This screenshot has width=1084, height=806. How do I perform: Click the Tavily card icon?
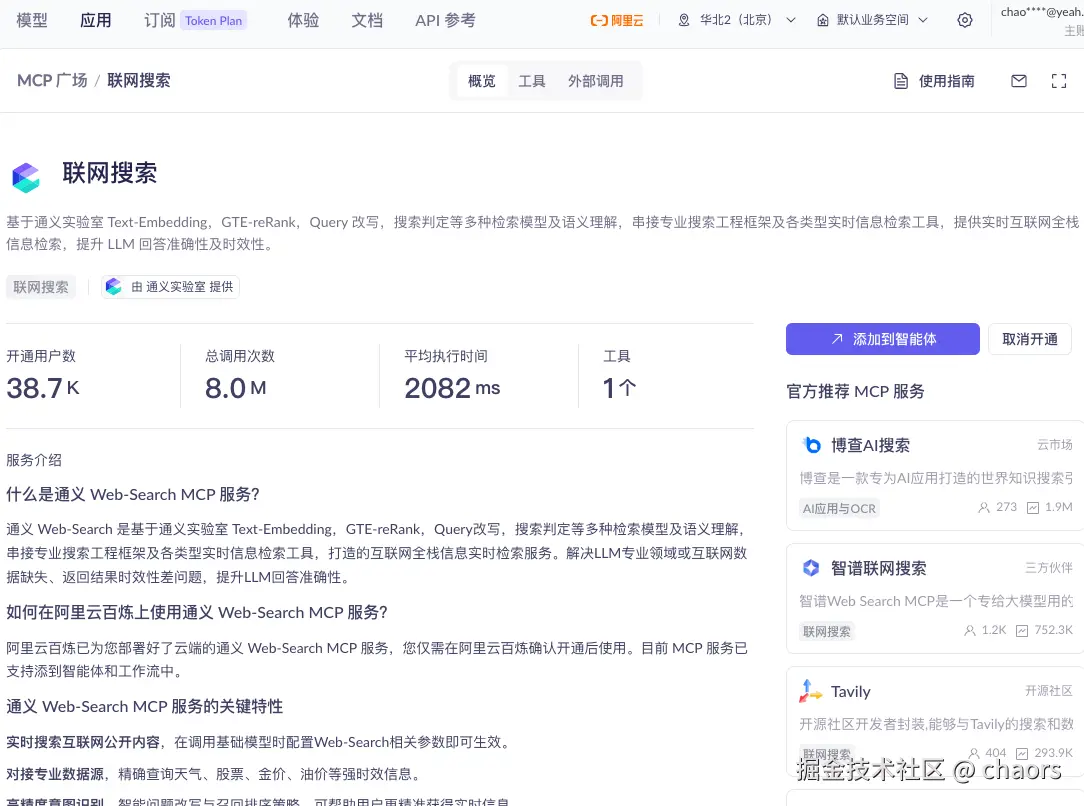click(x=810, y=691)
